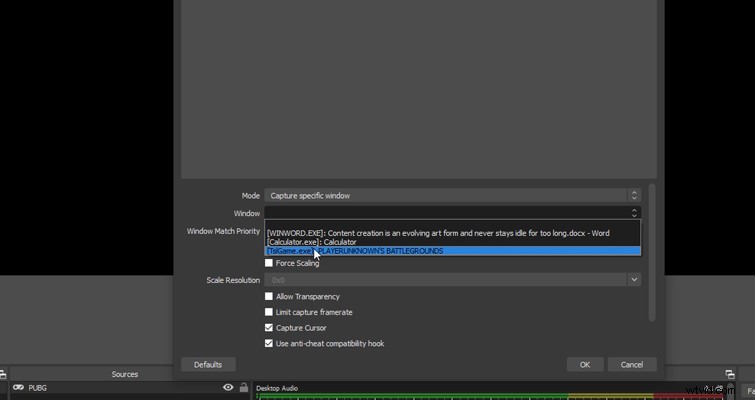This screenshot has height=400, width=755.
Task: Select the Calculator.exe window entry
Action: pos(453,242)
